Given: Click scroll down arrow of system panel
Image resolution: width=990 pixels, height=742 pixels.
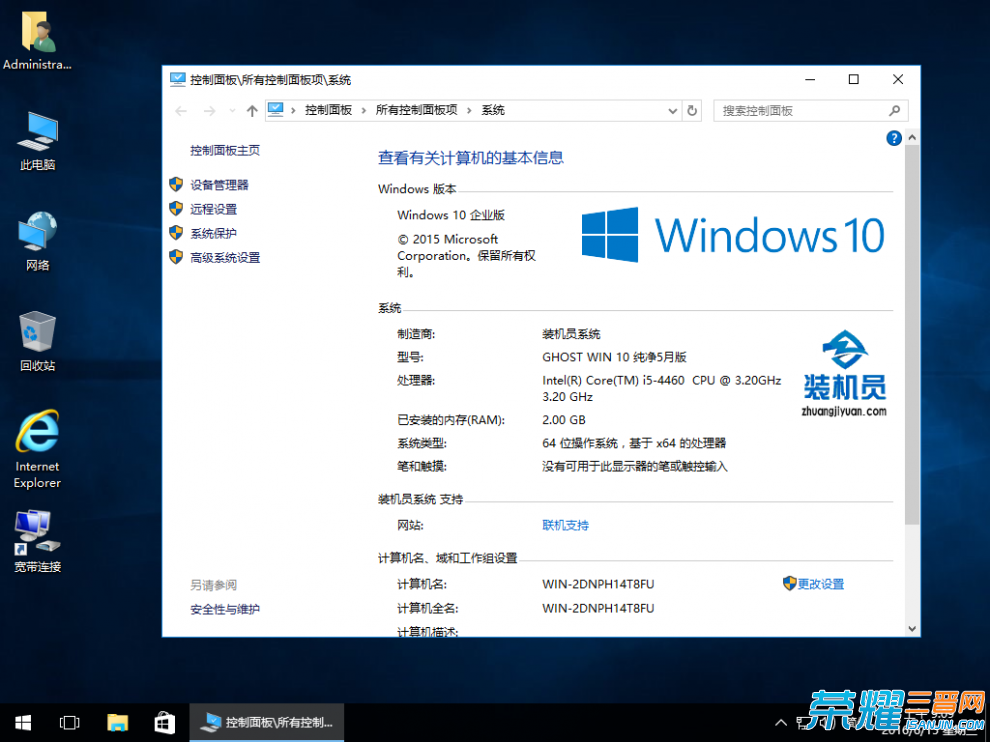Looking at the screenshot, I should [x=912, y=628].
